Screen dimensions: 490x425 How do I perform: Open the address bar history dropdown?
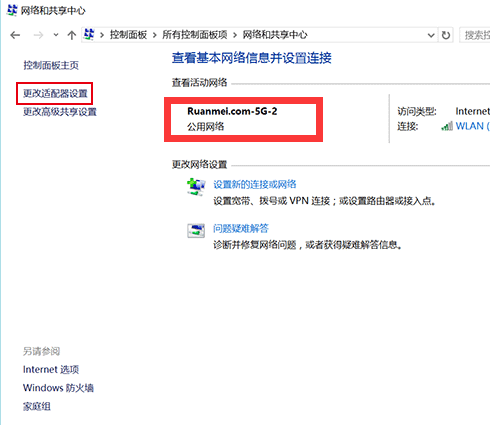431,35
